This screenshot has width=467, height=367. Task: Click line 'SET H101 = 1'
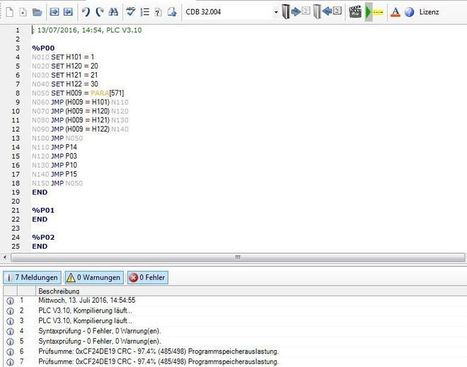(63, 57)
